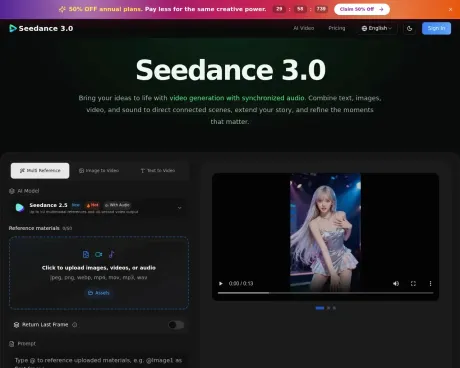Close the promotional banner
The width and height of the screenshot is (460, 368).
pyautogui.click(x=450, y=9)
